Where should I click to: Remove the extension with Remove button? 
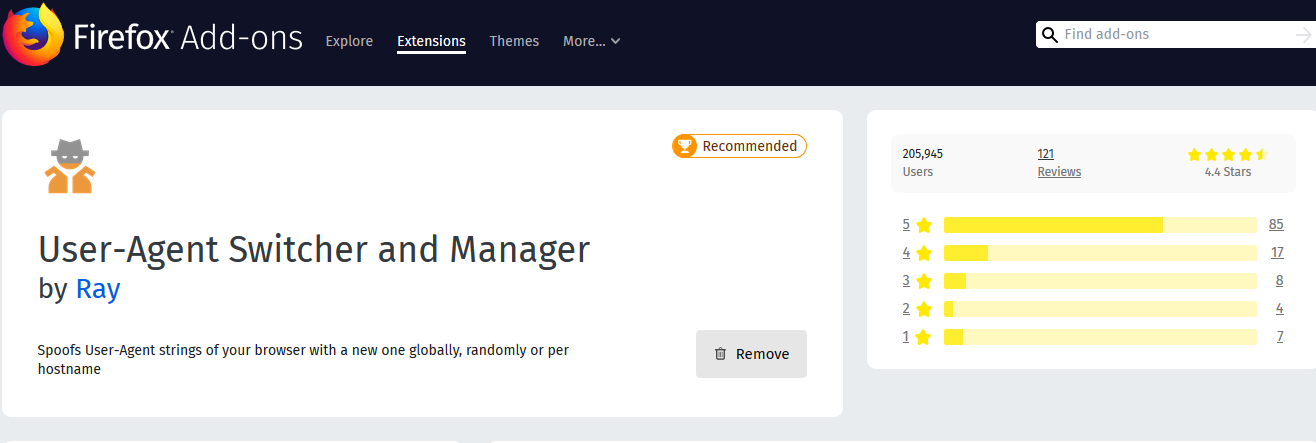pyautogui.click(x=751, y=354)
